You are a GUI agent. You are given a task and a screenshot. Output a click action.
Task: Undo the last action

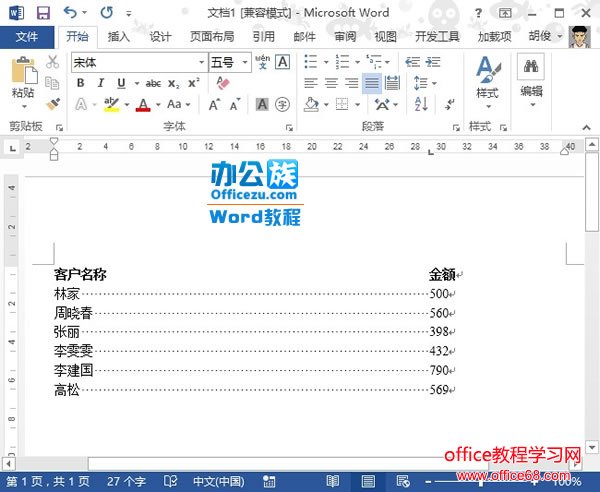tap(70, 13)
